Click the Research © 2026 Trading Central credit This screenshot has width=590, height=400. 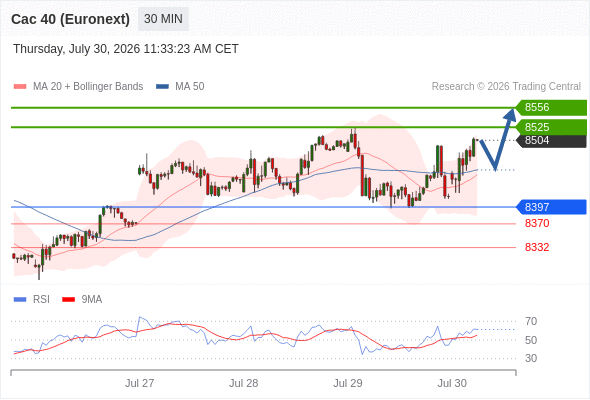506,87
